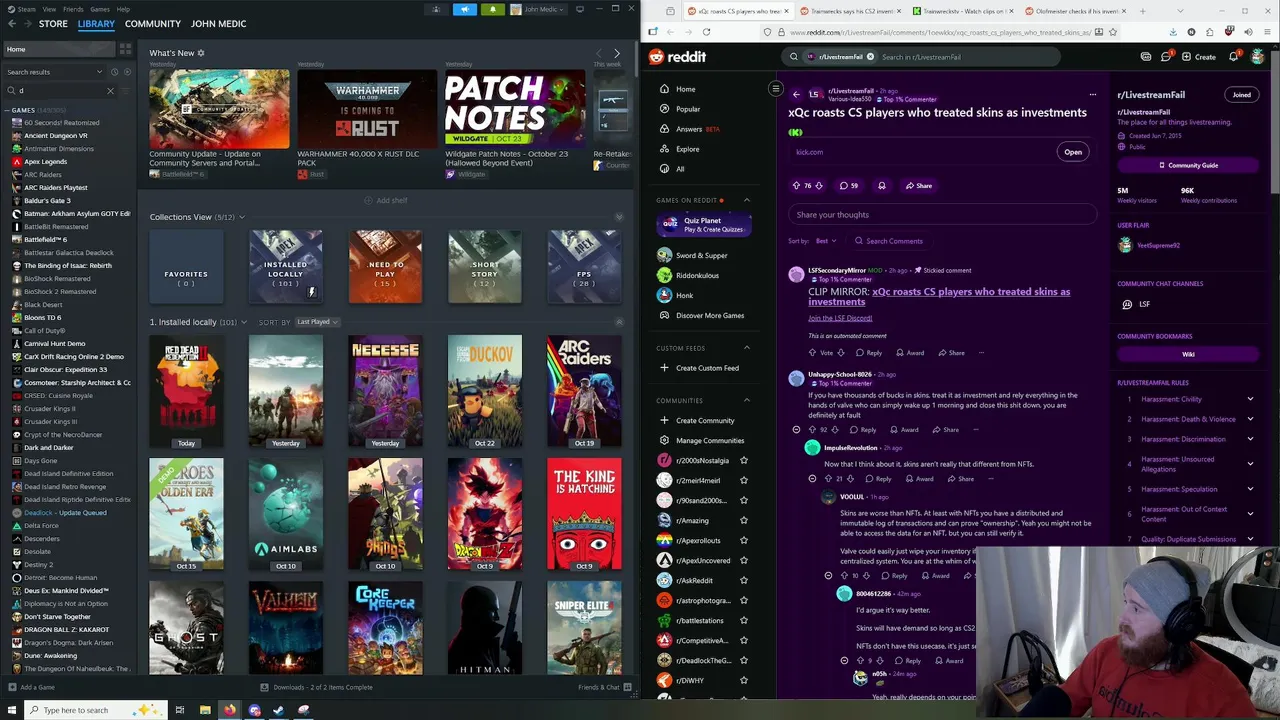Screen dimensions: 1280x720
Task: Switch Steam library to grid view icon
Action: [x=125, y=48]
